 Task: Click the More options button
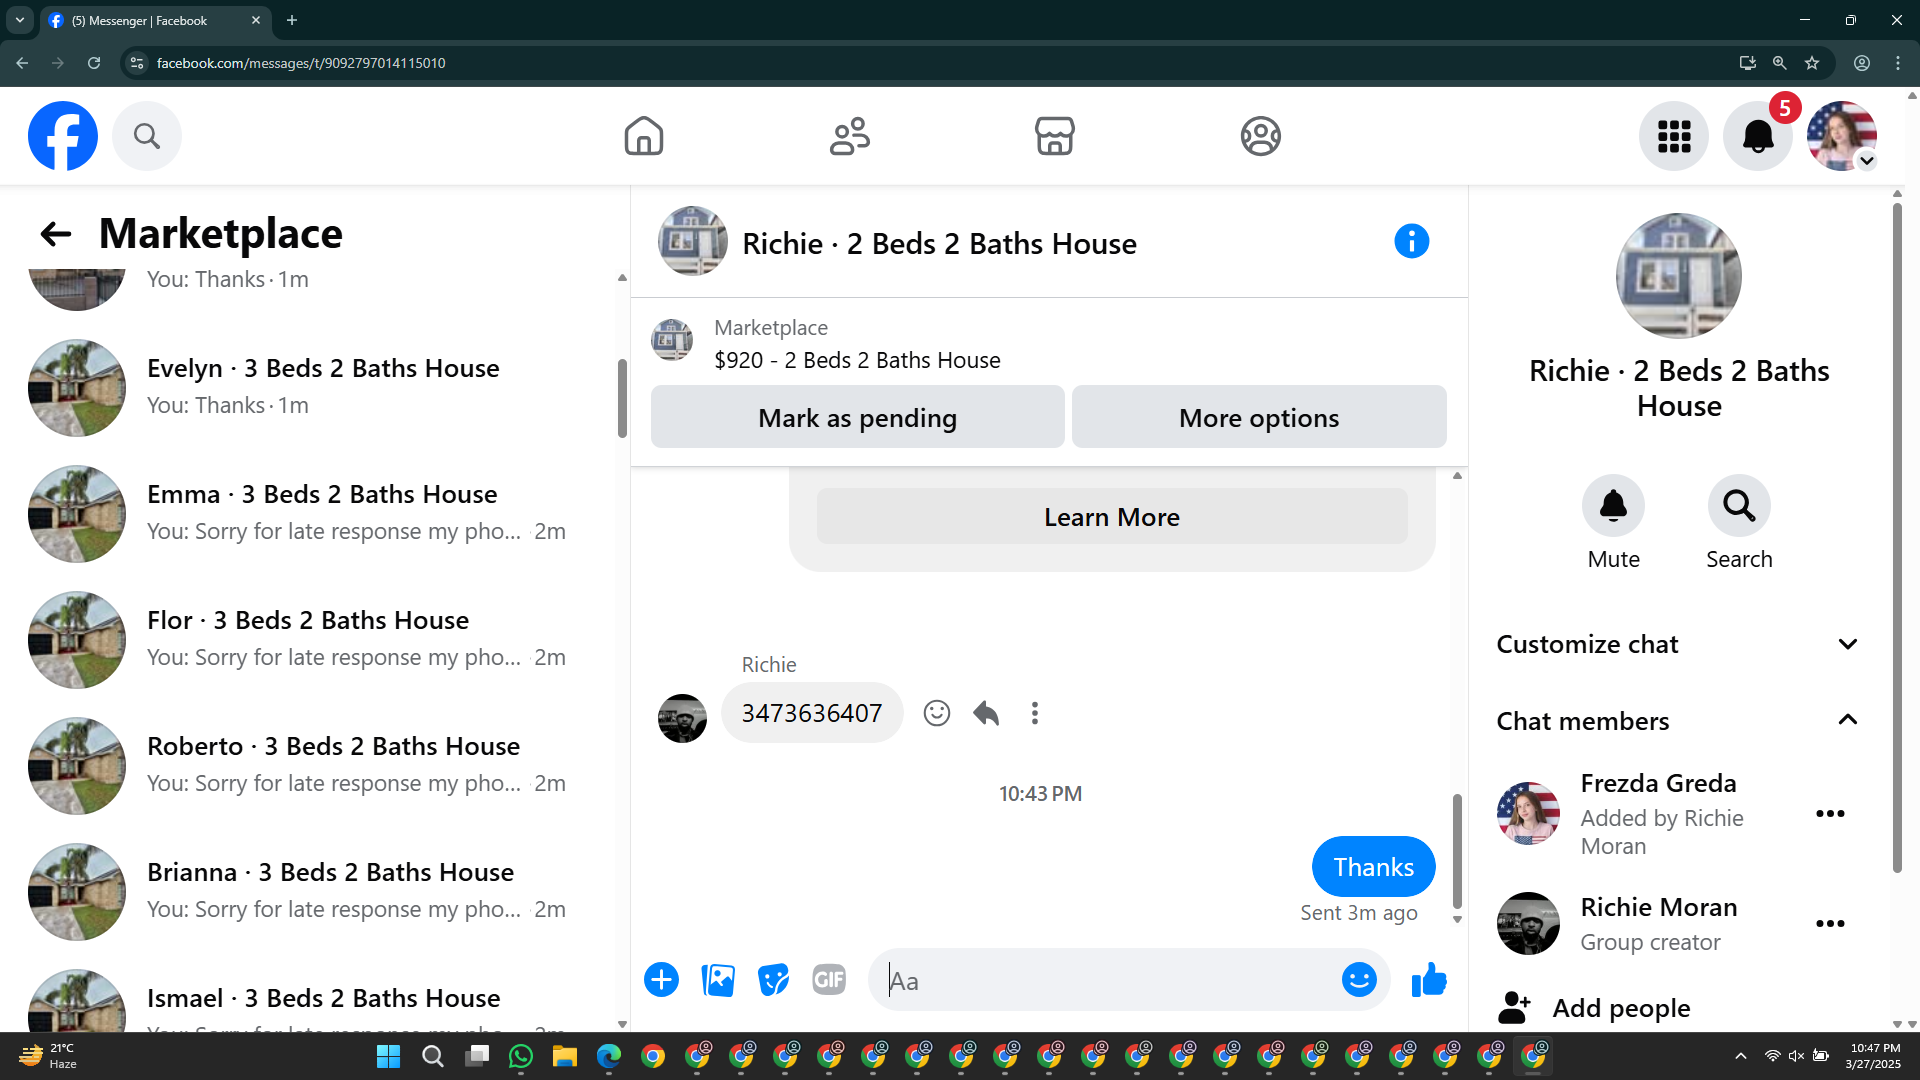click(1259, 417)
